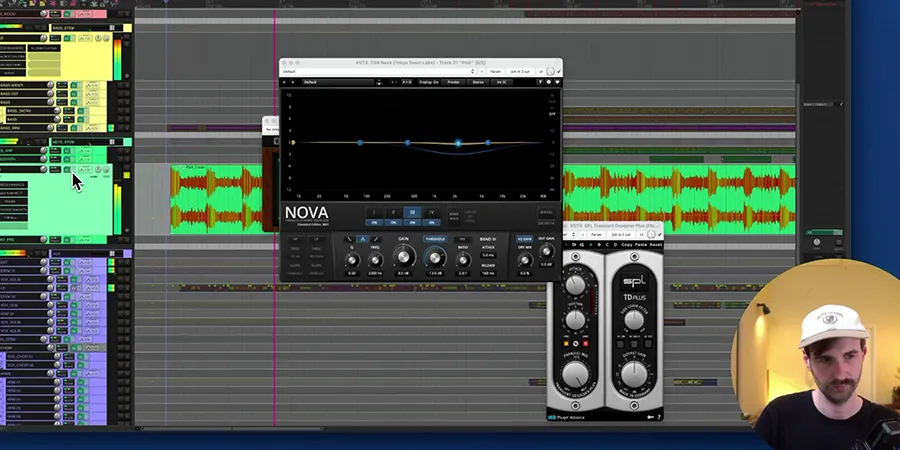Switch to setting D in SPL
Screen dimensions: 900x450
point(615,245)
